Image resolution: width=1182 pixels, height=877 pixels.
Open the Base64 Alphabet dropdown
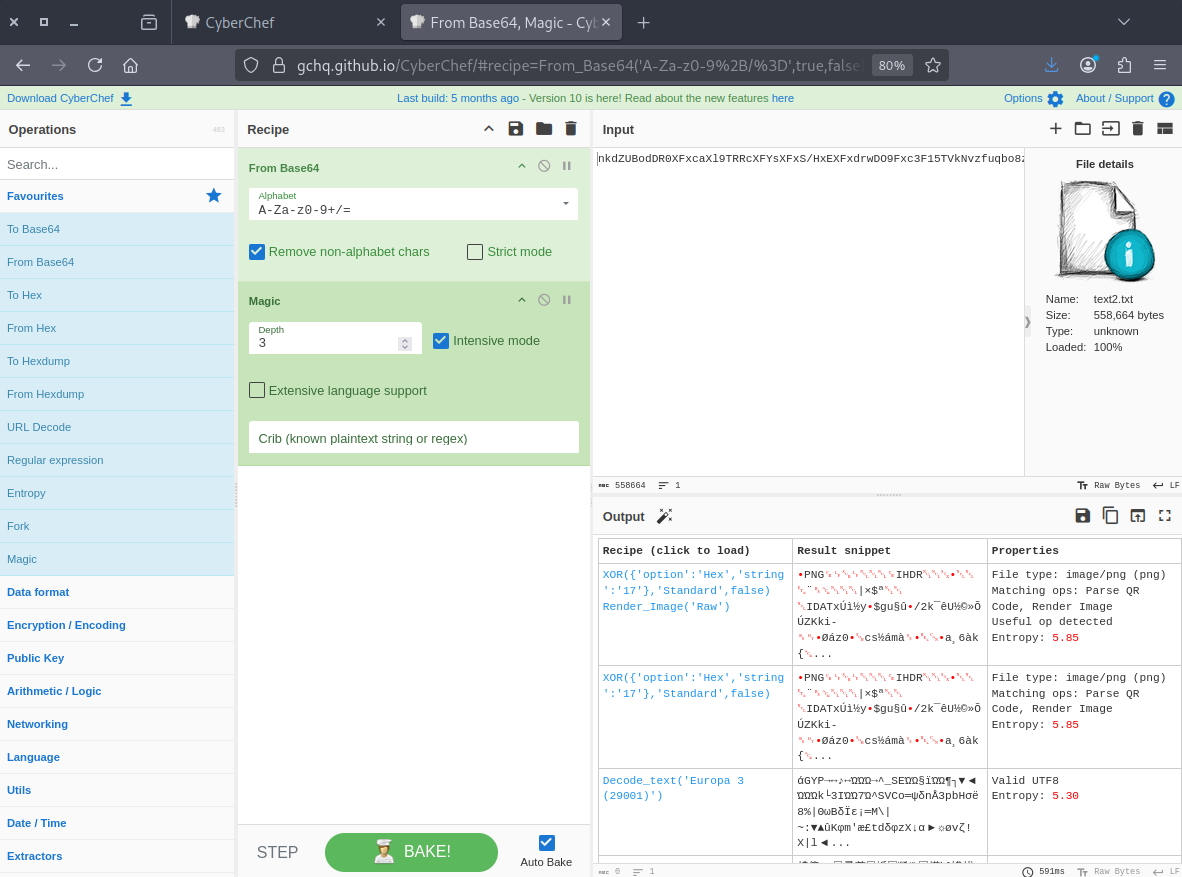[565, 204]
